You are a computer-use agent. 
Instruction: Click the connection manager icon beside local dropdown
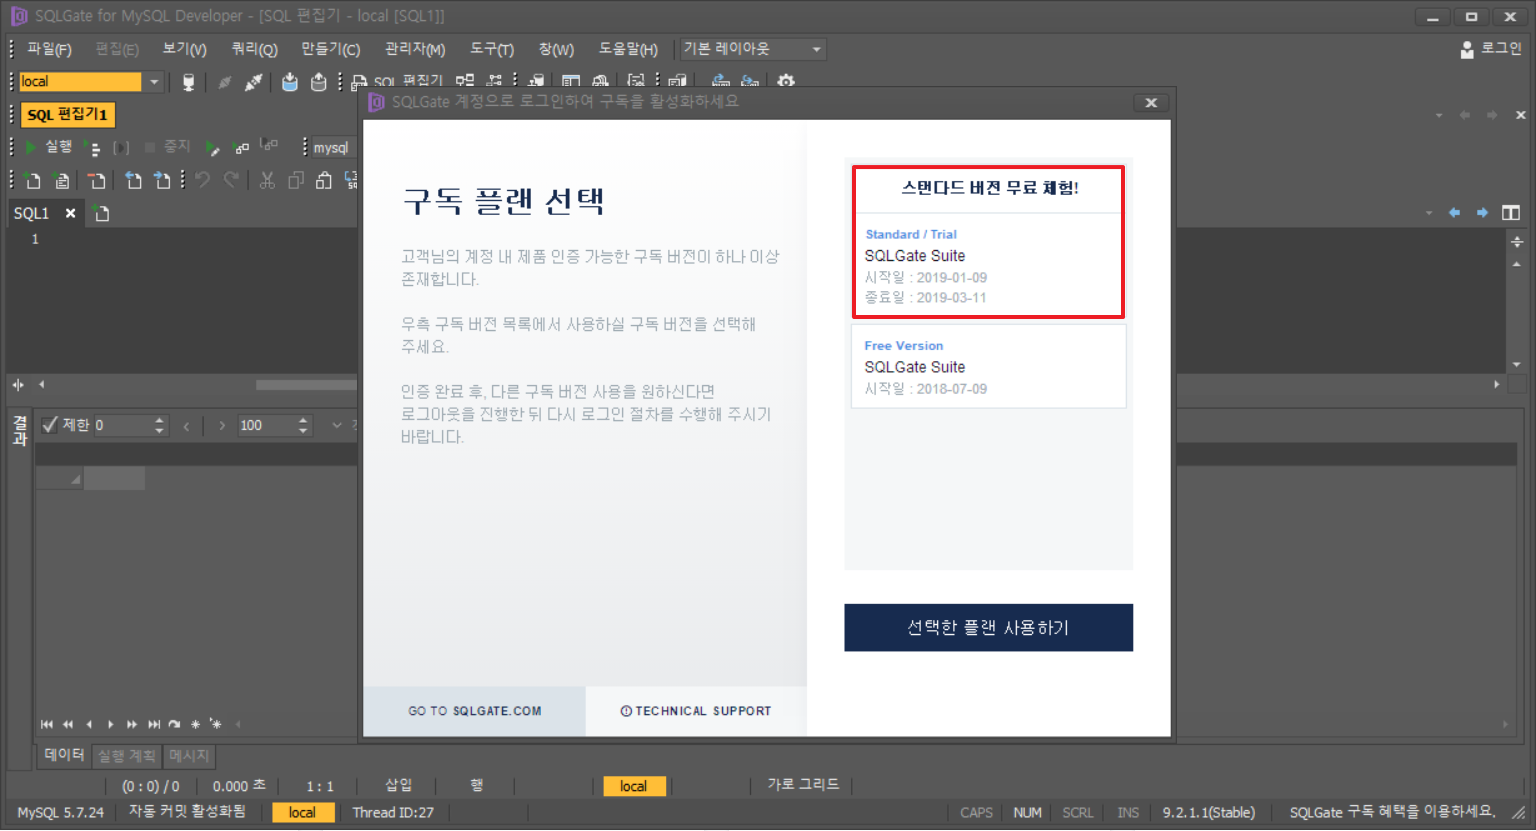(x=188, y=82)
